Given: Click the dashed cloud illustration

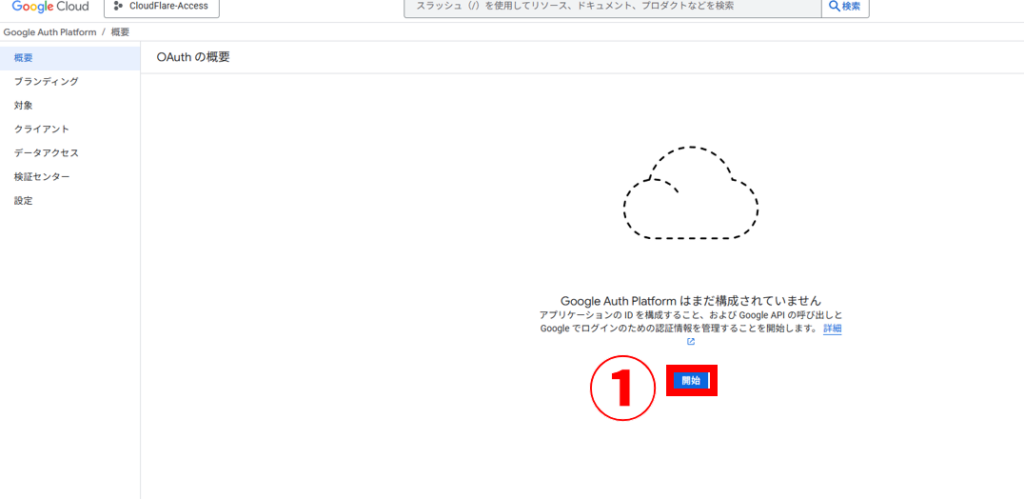Looking at the screenshot, I should click(x=690, y=192).
